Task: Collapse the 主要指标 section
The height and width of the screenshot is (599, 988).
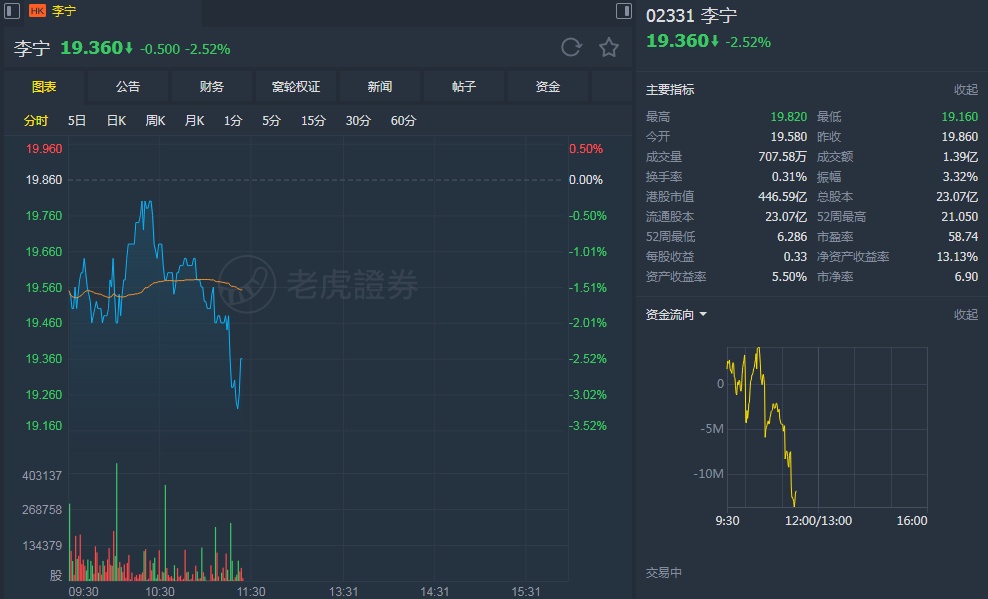Action: point(965,90)
